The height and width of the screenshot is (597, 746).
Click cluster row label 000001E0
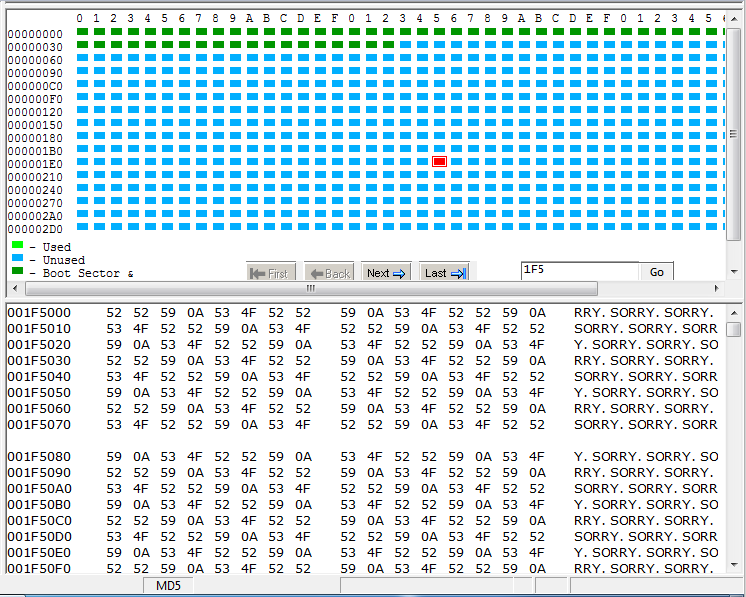coord(35,164)
